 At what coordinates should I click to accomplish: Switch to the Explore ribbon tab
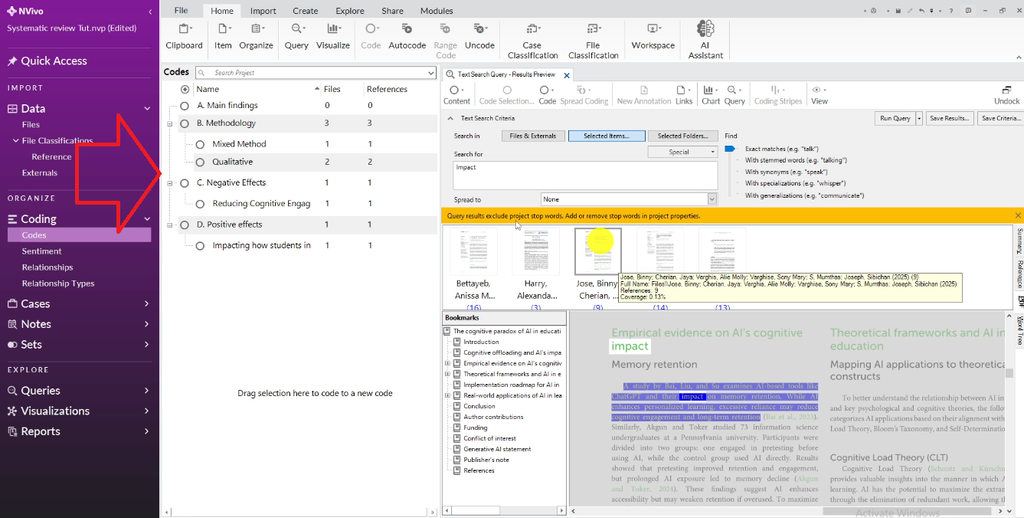[350, 10]
